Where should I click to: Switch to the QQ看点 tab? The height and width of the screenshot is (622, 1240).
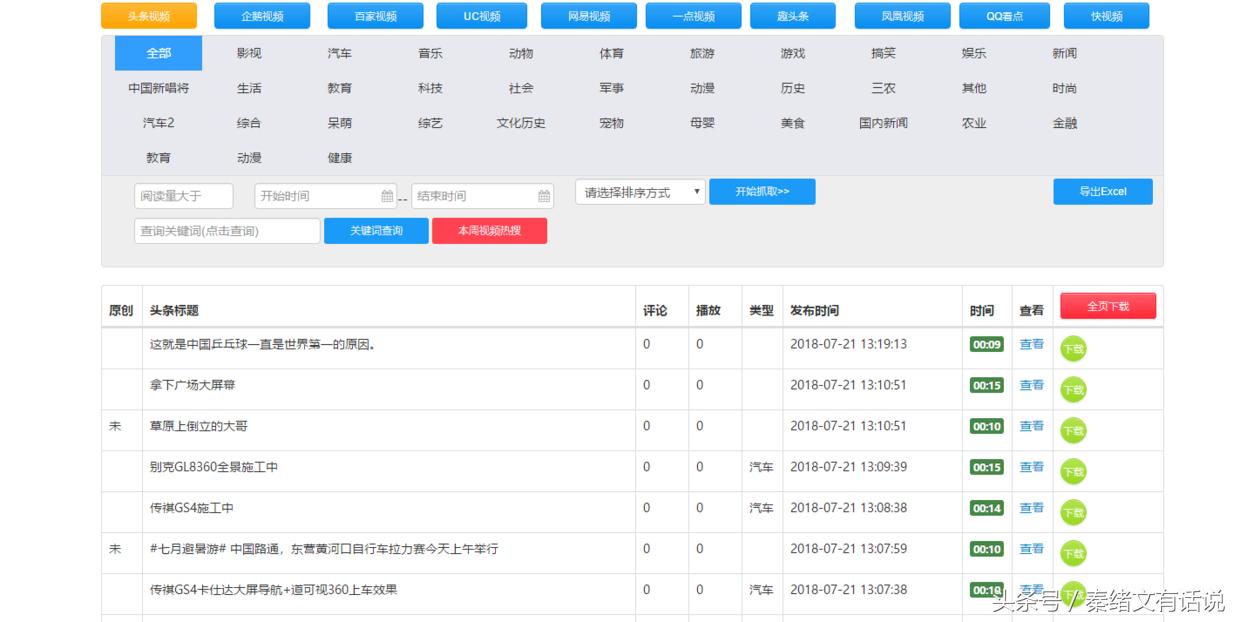pos(1004,15)
